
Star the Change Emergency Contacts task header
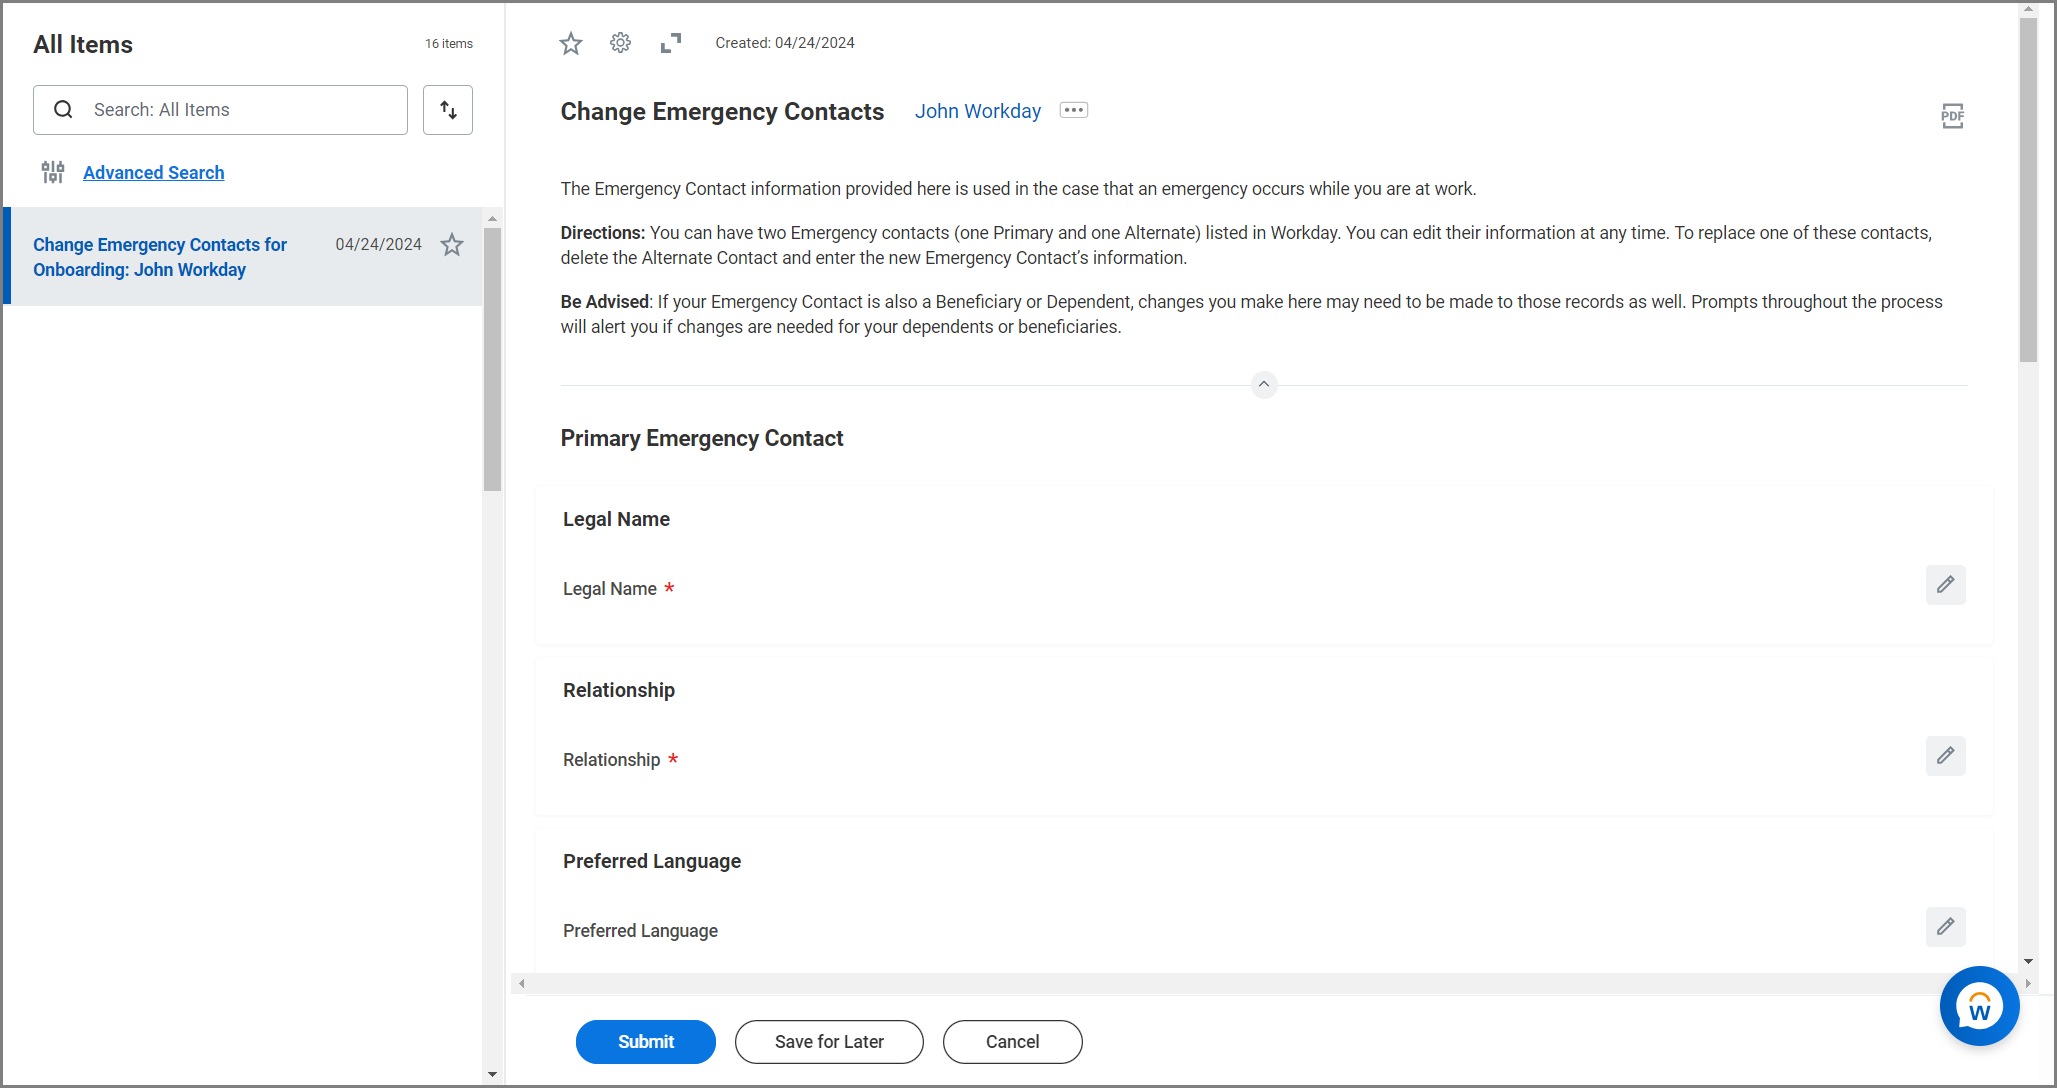coord(571,43)
